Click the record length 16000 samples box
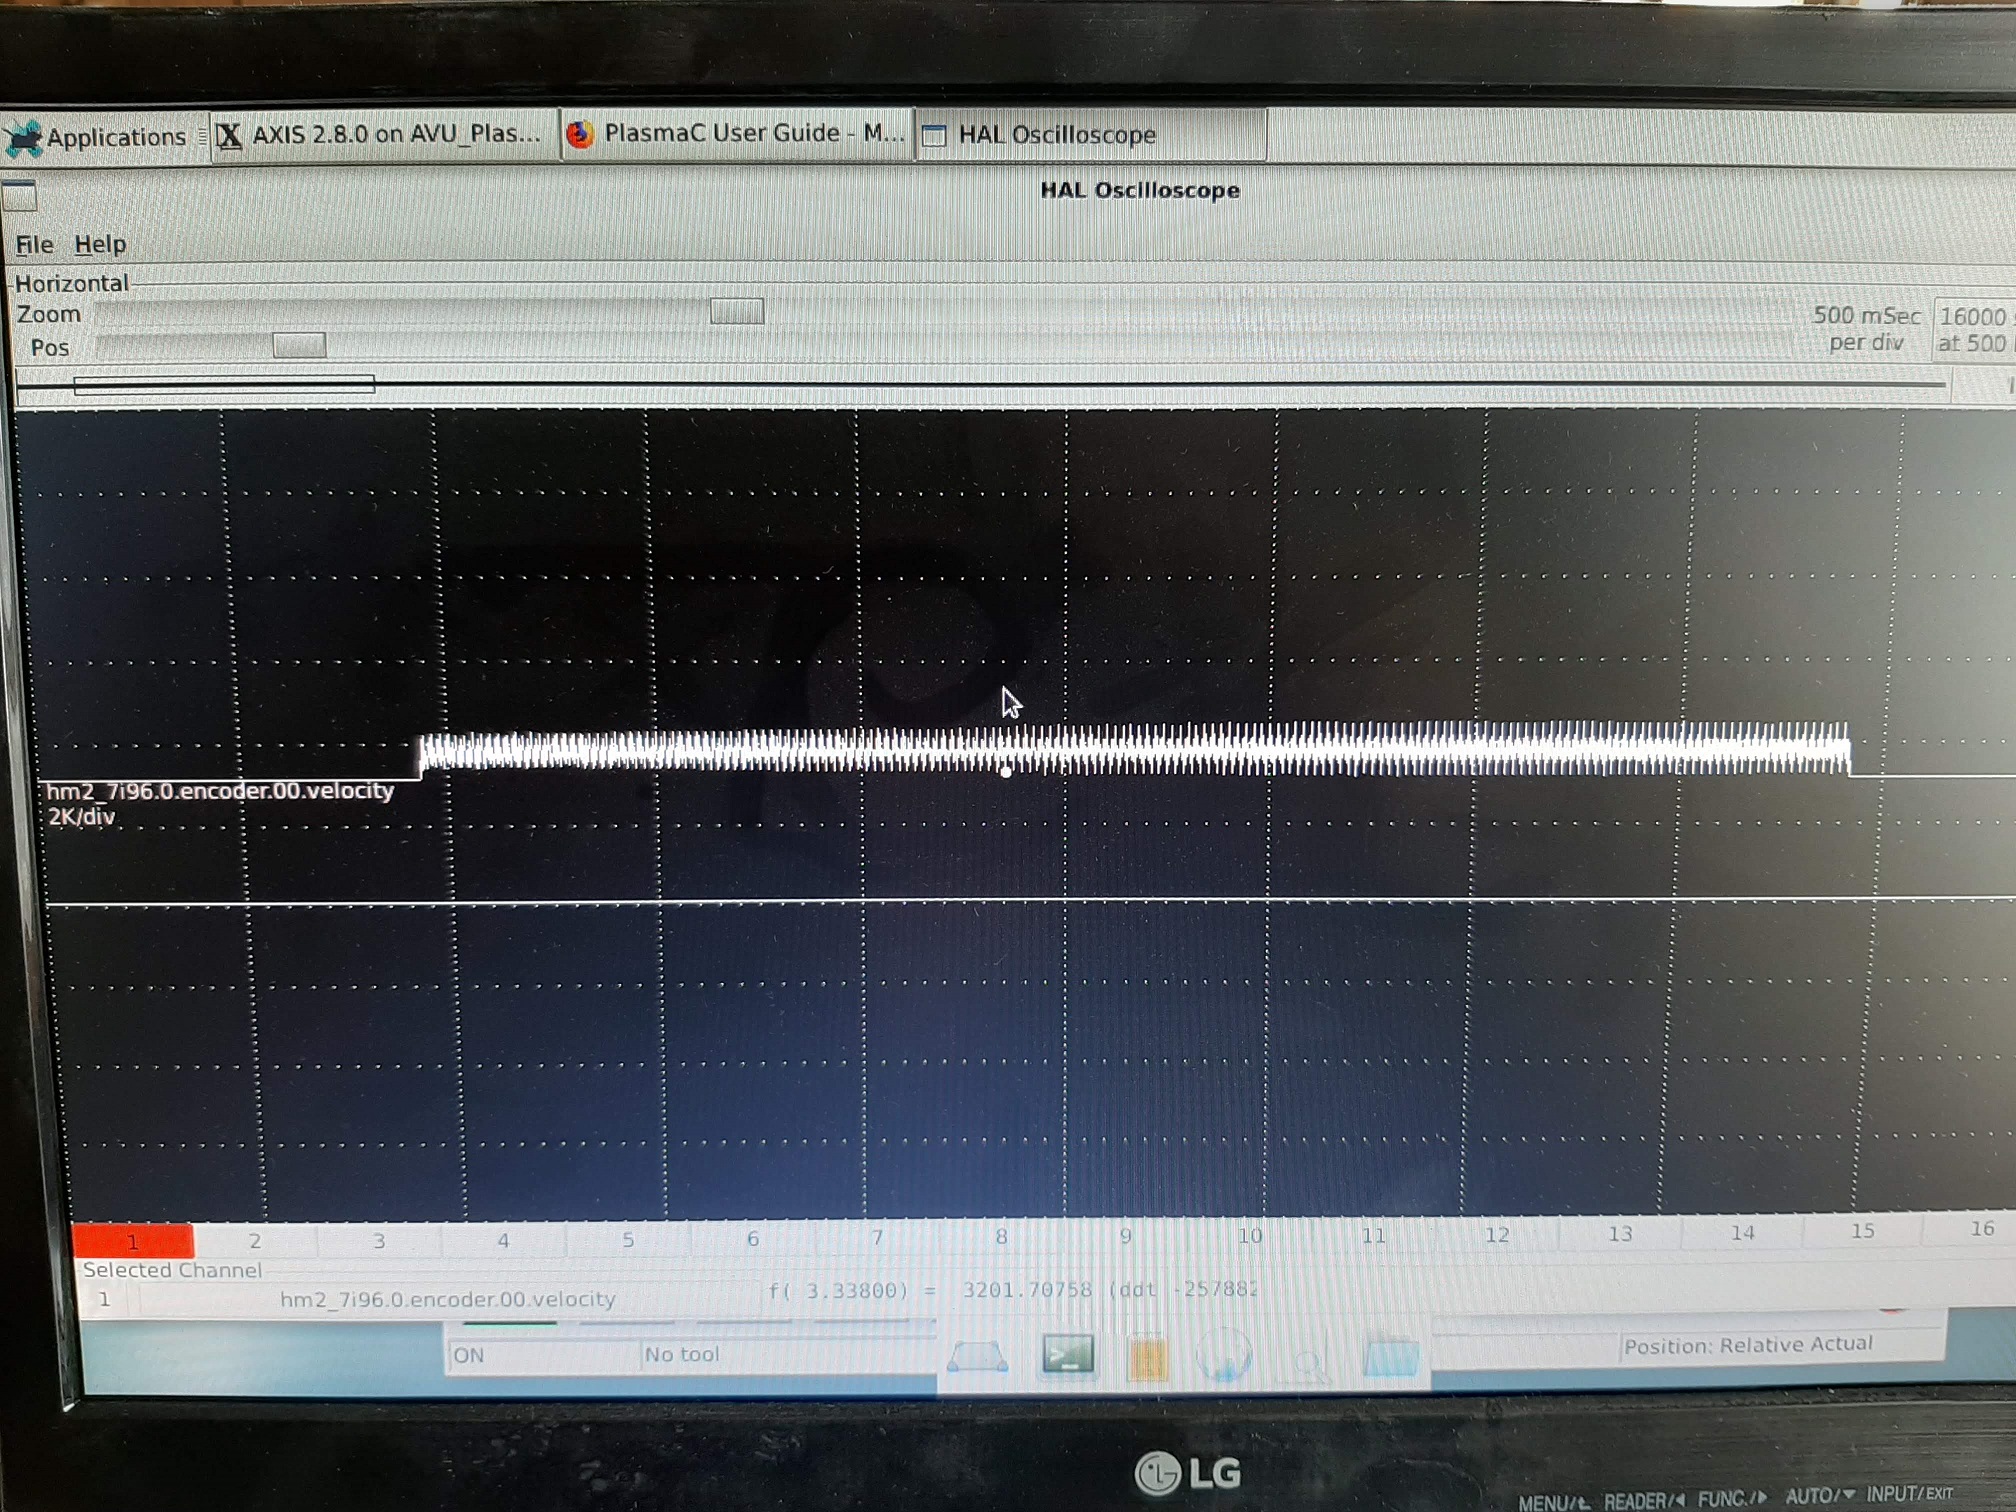 point(1975,329)
